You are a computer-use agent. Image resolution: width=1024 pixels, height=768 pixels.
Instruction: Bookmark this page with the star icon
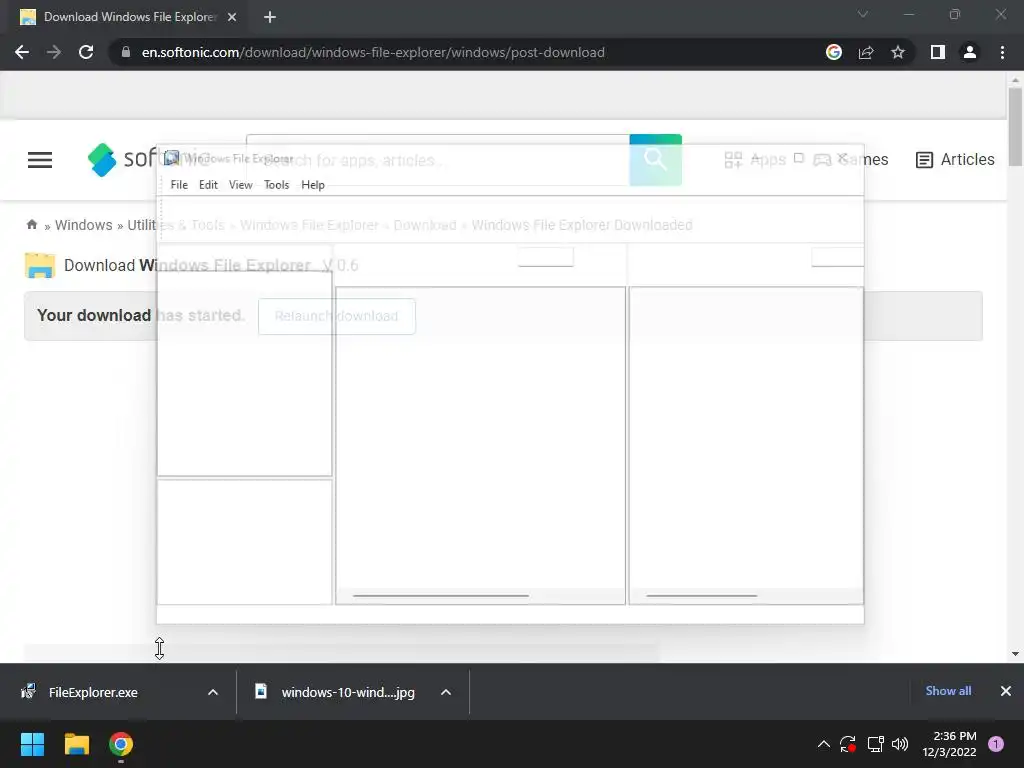point(898,52)
